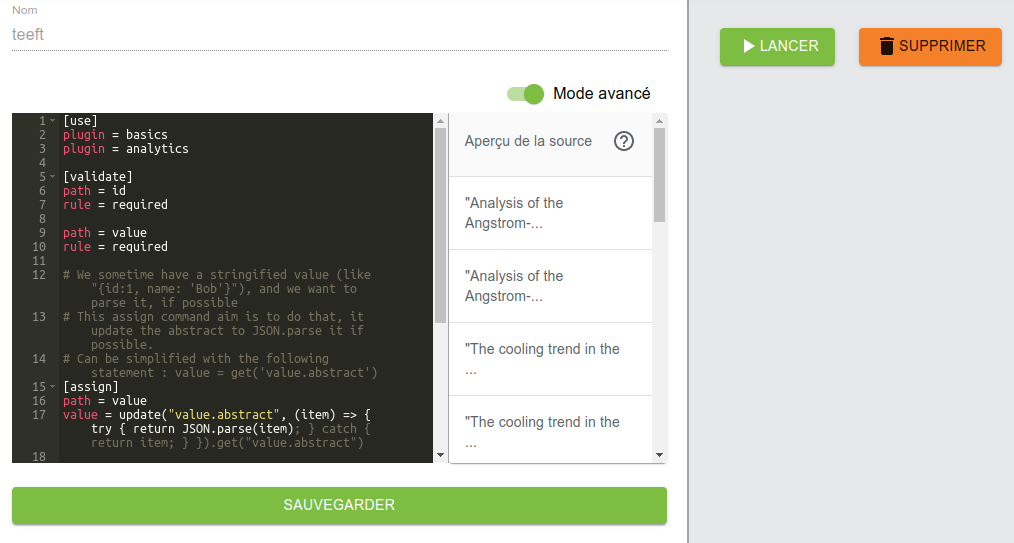Screen dimensions: 1014x543
Task: Select first "Analysis of the Angstrom" preview item
Action: click(550, 213)
